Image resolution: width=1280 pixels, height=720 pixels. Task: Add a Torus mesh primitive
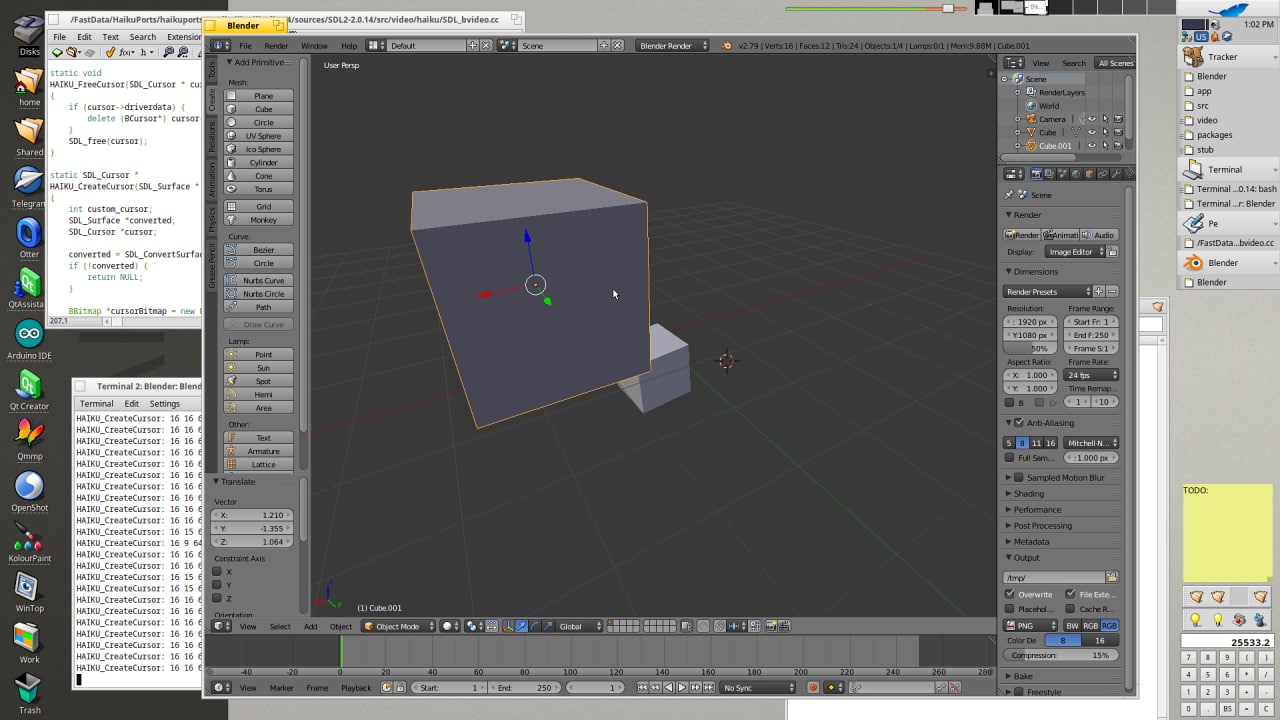click(x=259, y=189)
